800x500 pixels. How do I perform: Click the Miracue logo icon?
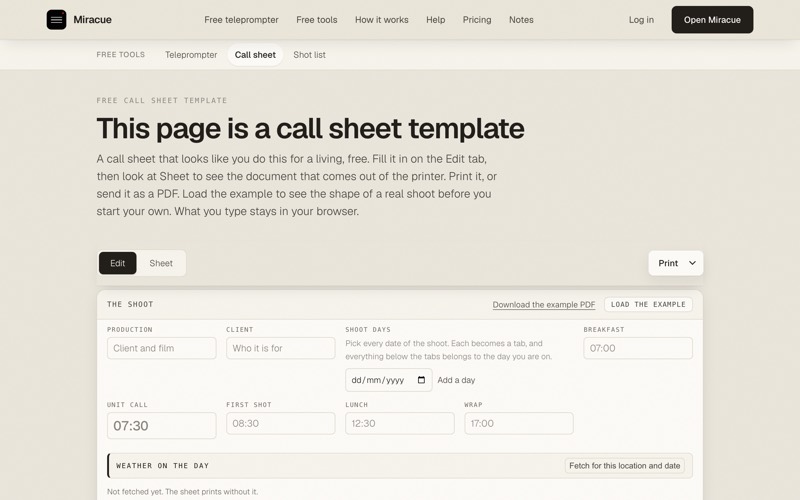pos(56,19)
